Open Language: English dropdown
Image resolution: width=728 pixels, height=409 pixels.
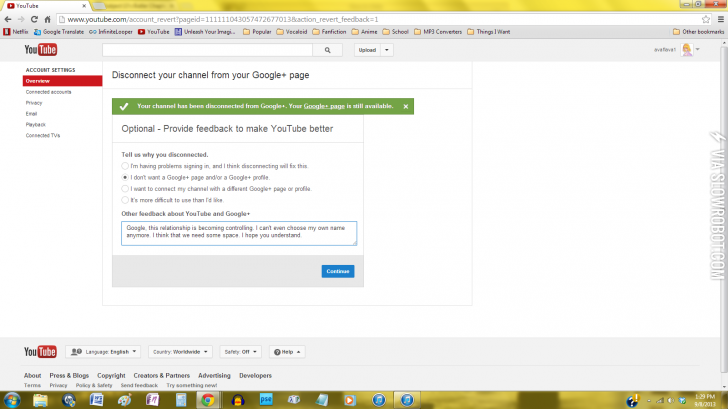104,352
